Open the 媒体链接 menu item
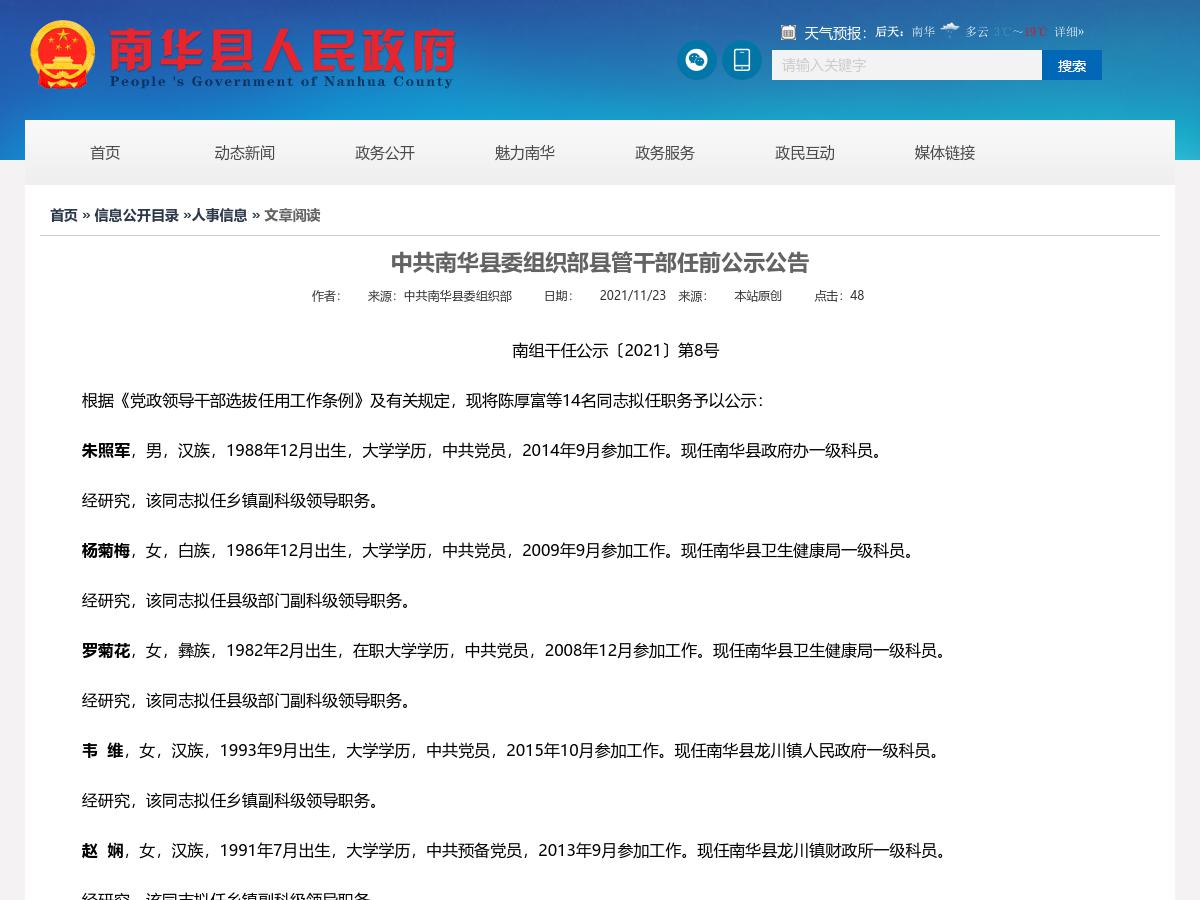 coord(944,153)
